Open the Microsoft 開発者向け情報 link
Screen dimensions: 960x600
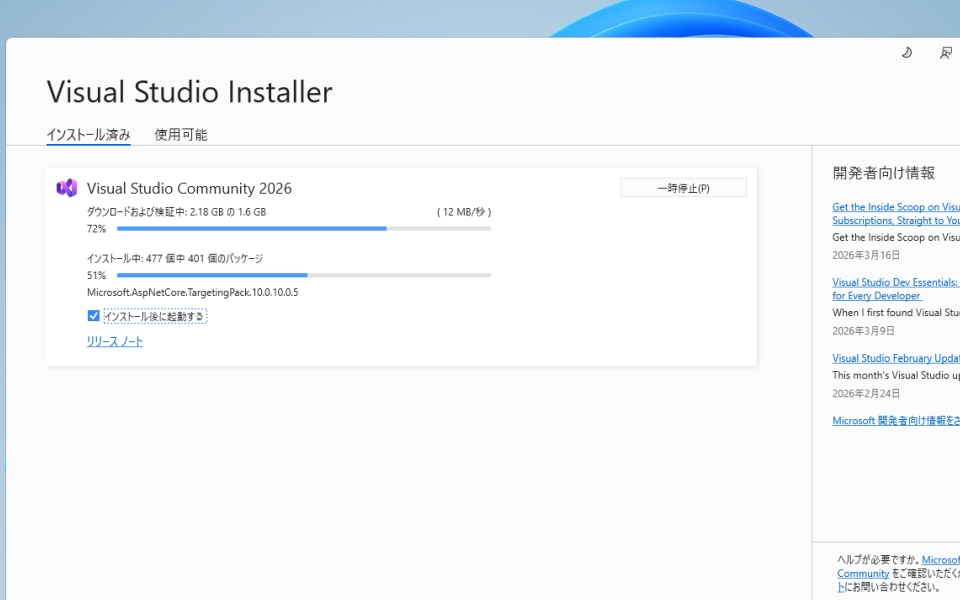[x=895, y=421]
